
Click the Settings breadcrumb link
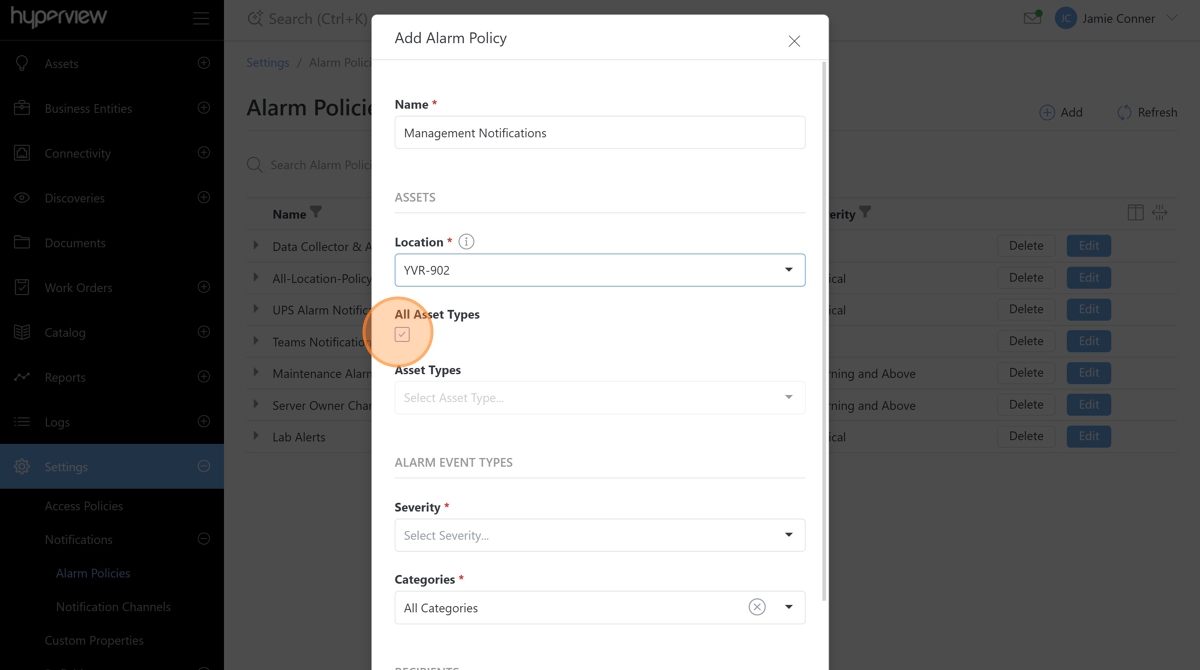click(268, 62)
